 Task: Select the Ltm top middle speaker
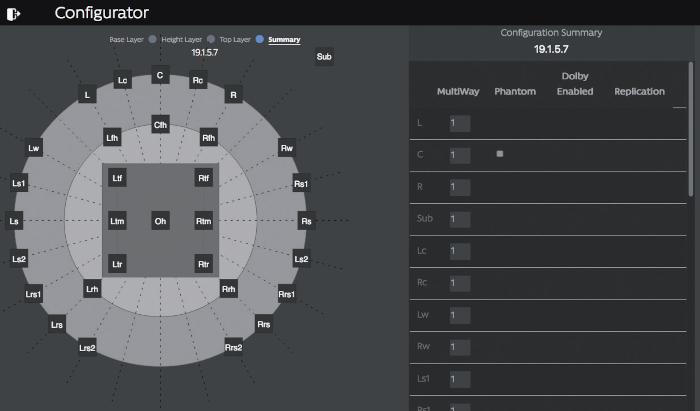click(x=118, y=220)
